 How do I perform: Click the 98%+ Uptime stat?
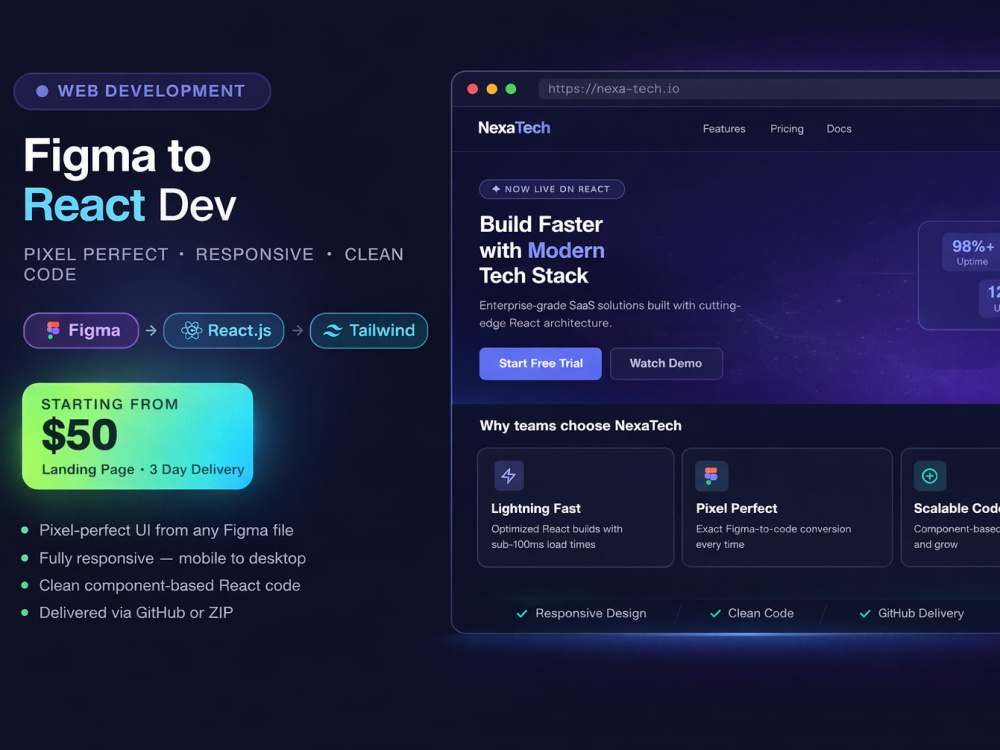972,252
